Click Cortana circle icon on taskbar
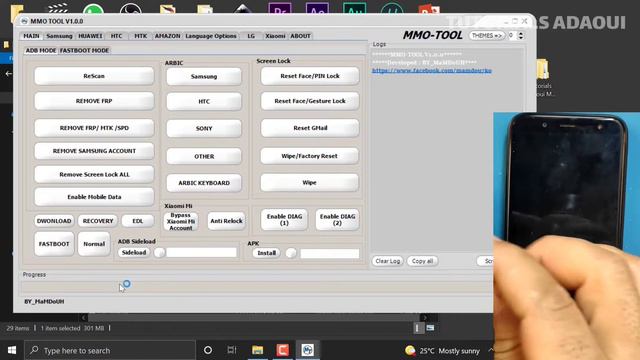 [x=208, y=350]
